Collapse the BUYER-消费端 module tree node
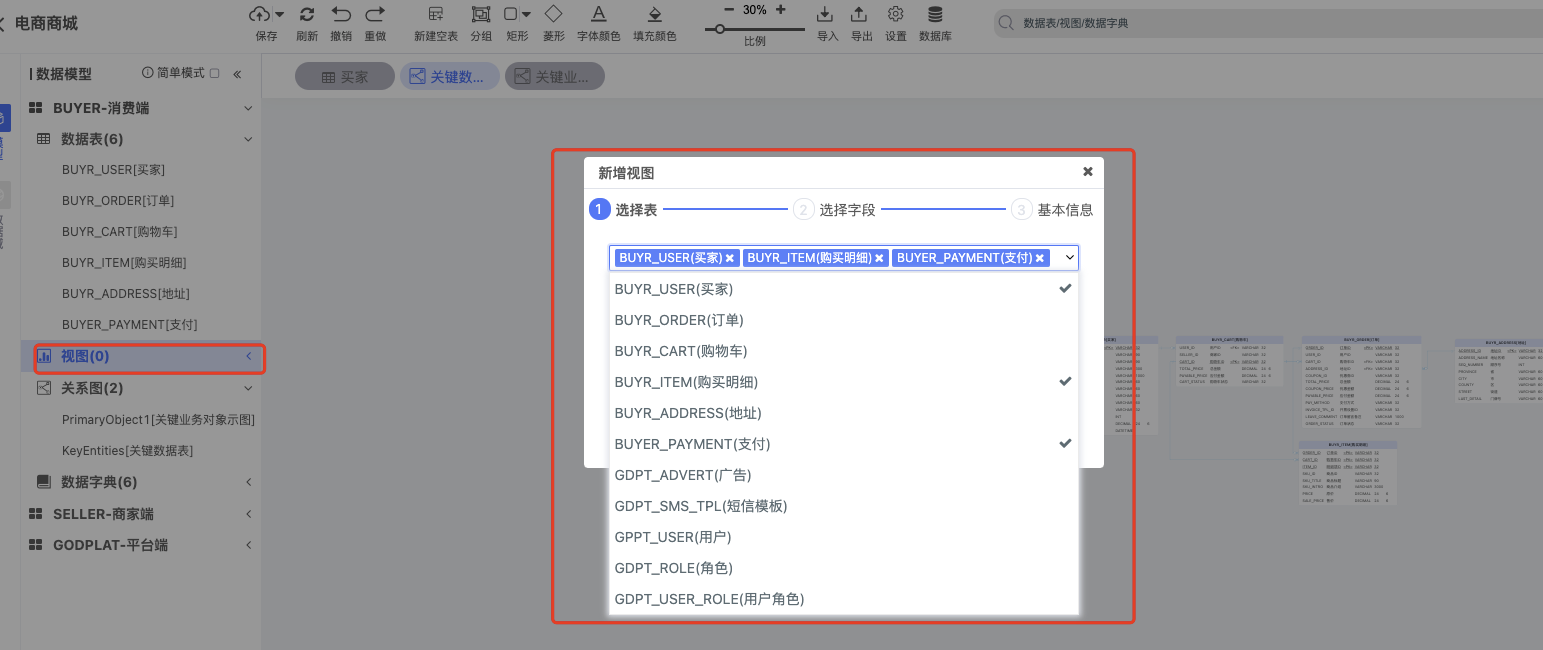The image size is (1543, 650). click(248, 108)
